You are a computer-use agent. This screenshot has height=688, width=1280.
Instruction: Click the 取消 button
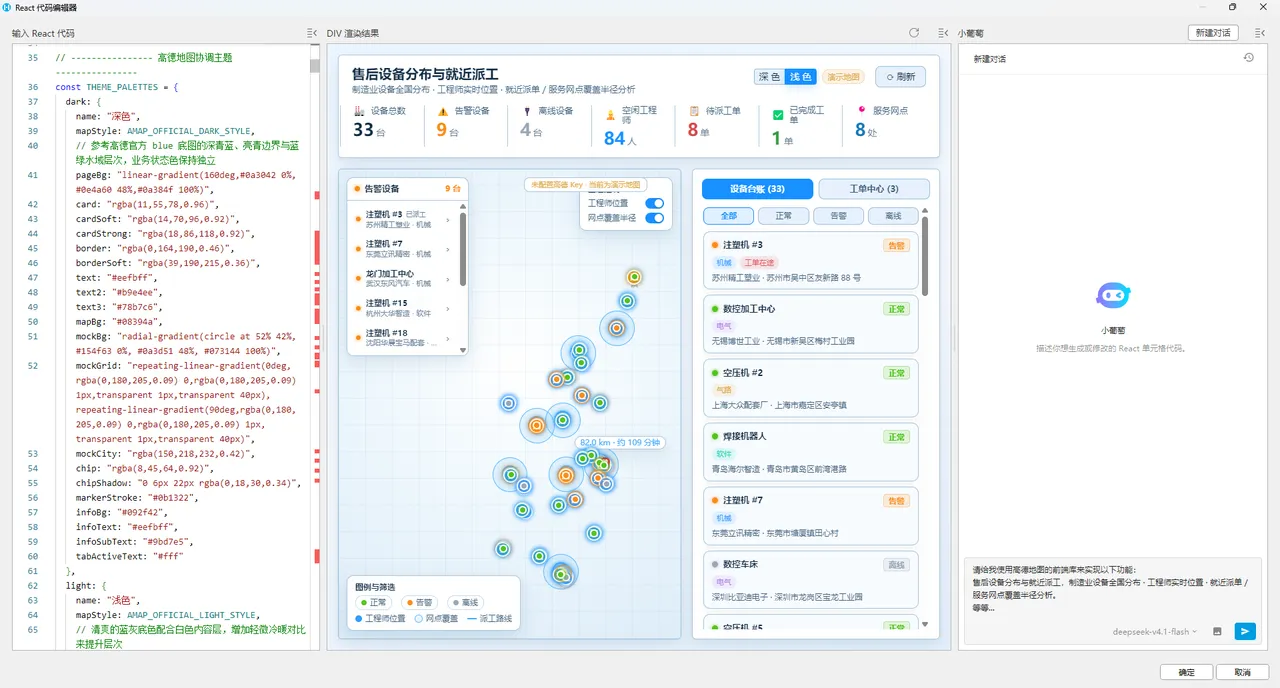[1242, 672]
